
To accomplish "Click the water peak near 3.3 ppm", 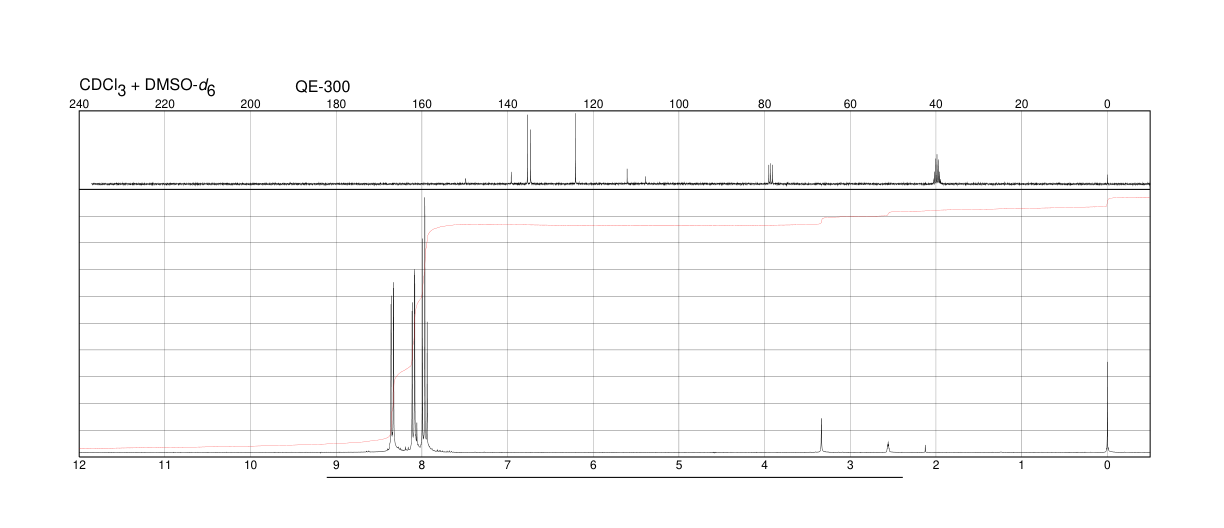I will (821, 435).
